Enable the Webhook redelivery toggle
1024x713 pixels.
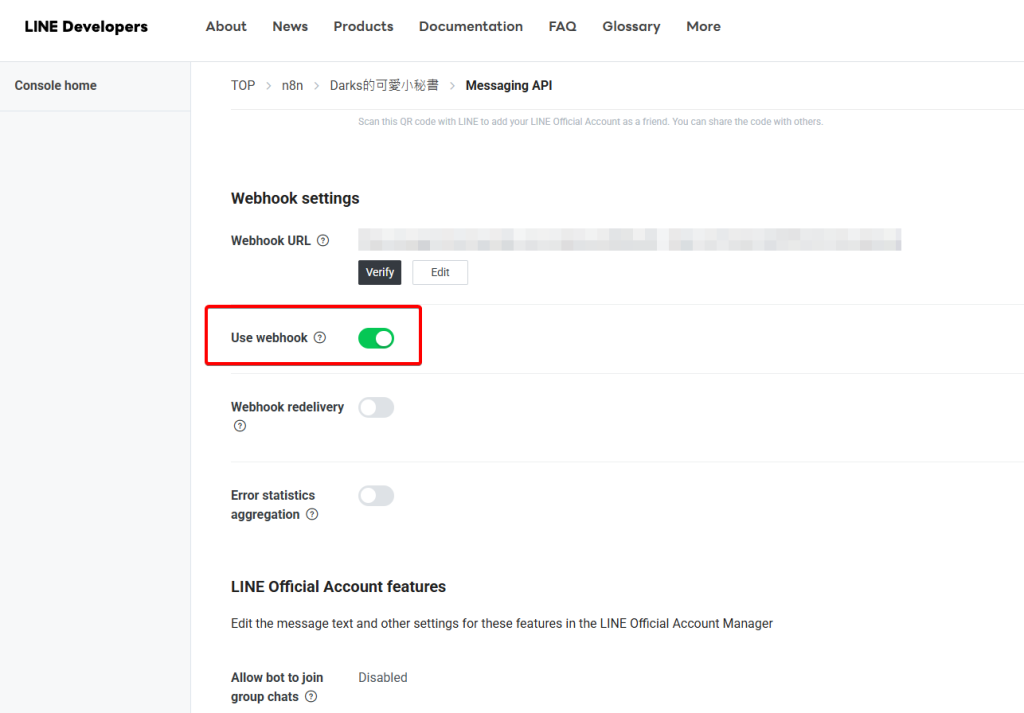(x=376, y=407)
